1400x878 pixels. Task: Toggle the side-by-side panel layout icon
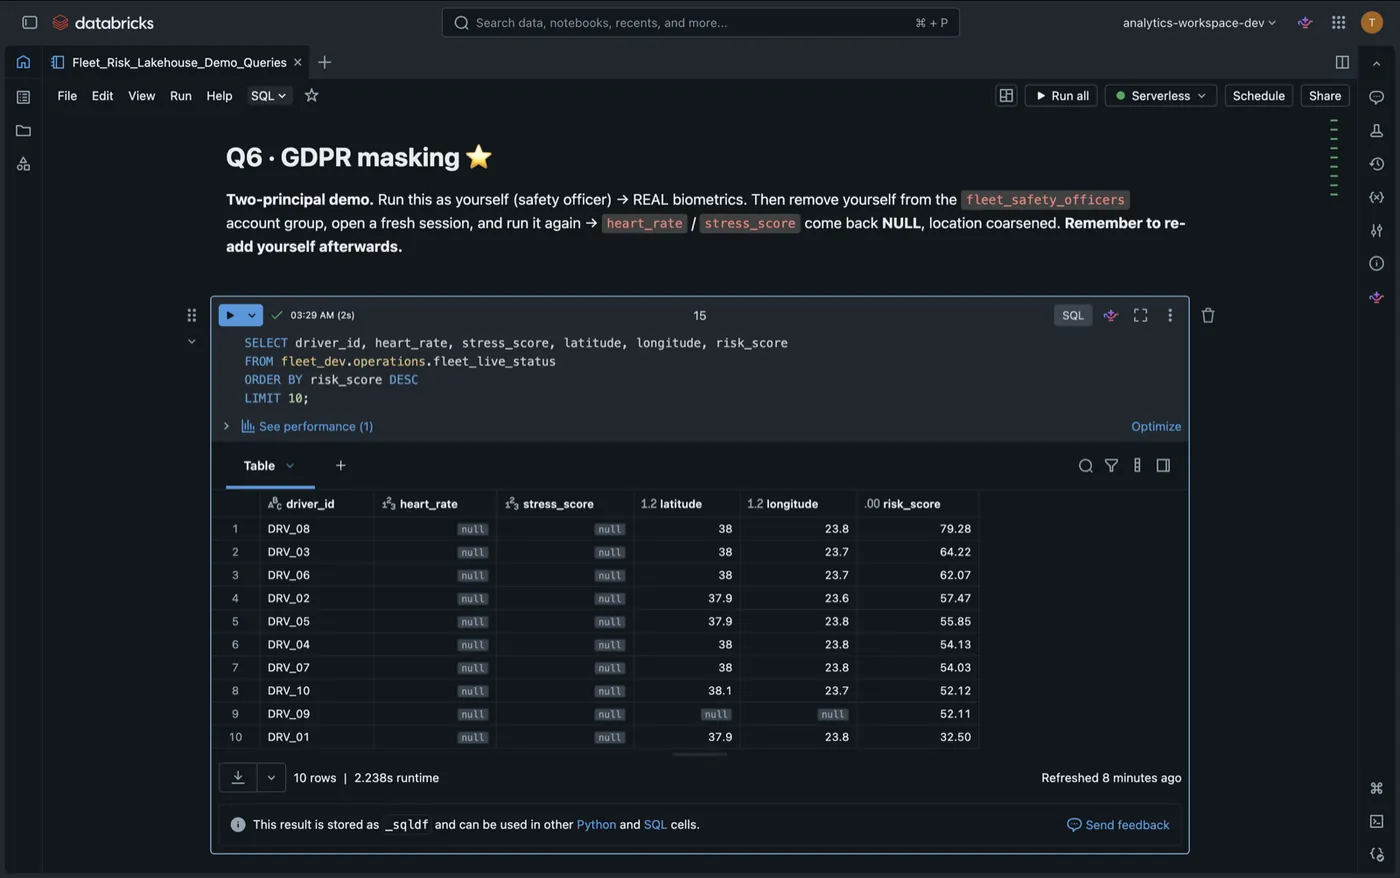[1342, 62]
